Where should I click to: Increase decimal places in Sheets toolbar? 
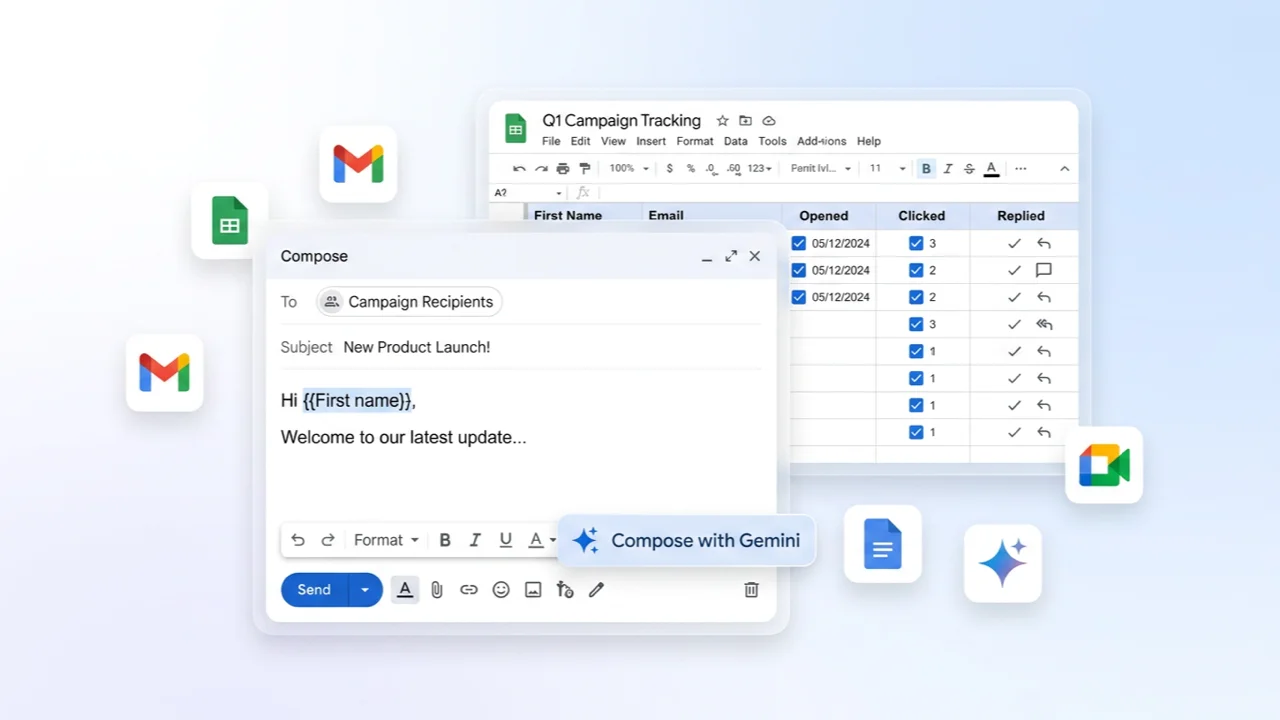point(733,169)
